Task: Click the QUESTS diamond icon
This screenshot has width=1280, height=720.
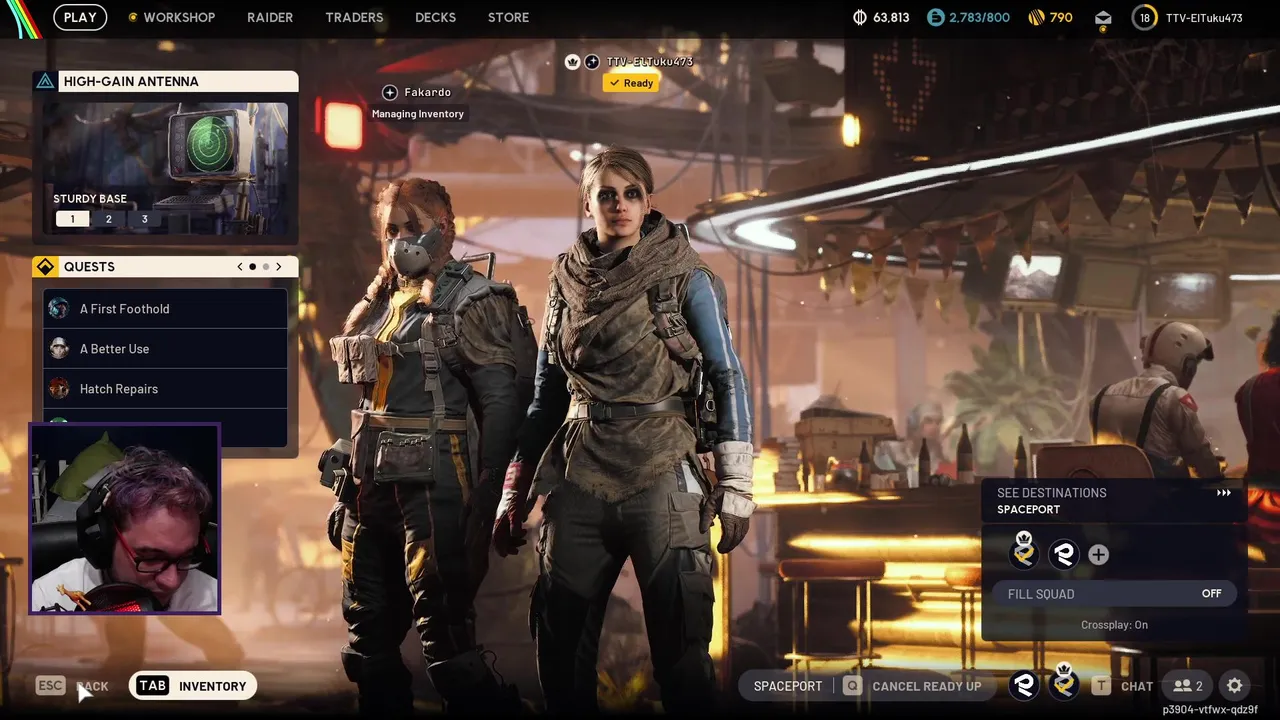Action: (44, 267)
